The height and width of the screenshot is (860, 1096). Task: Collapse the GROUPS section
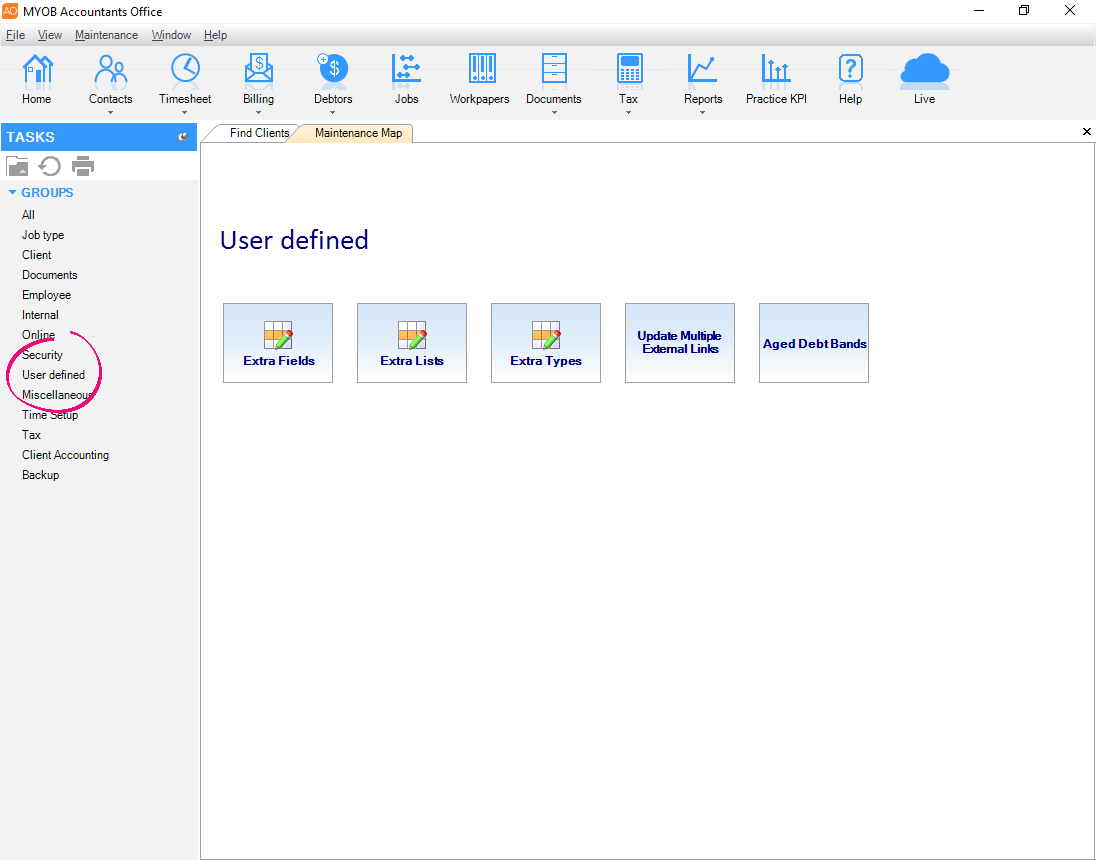coord(13,193)
